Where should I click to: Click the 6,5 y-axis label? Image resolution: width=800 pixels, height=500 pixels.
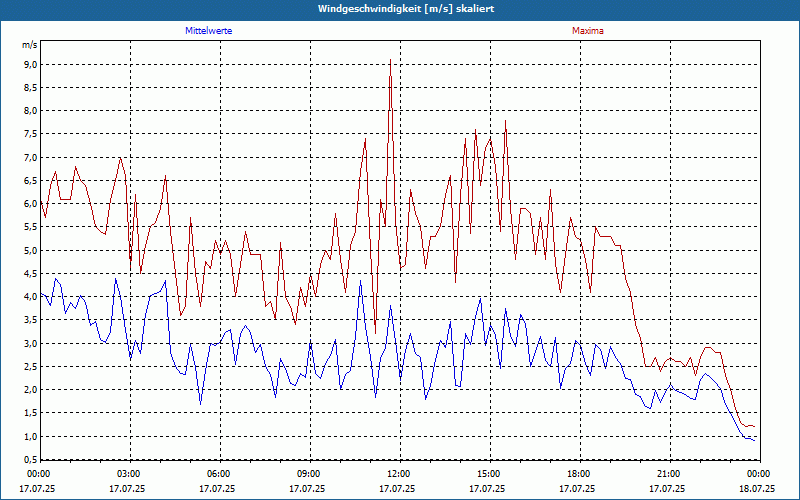[x=31, y=181]
